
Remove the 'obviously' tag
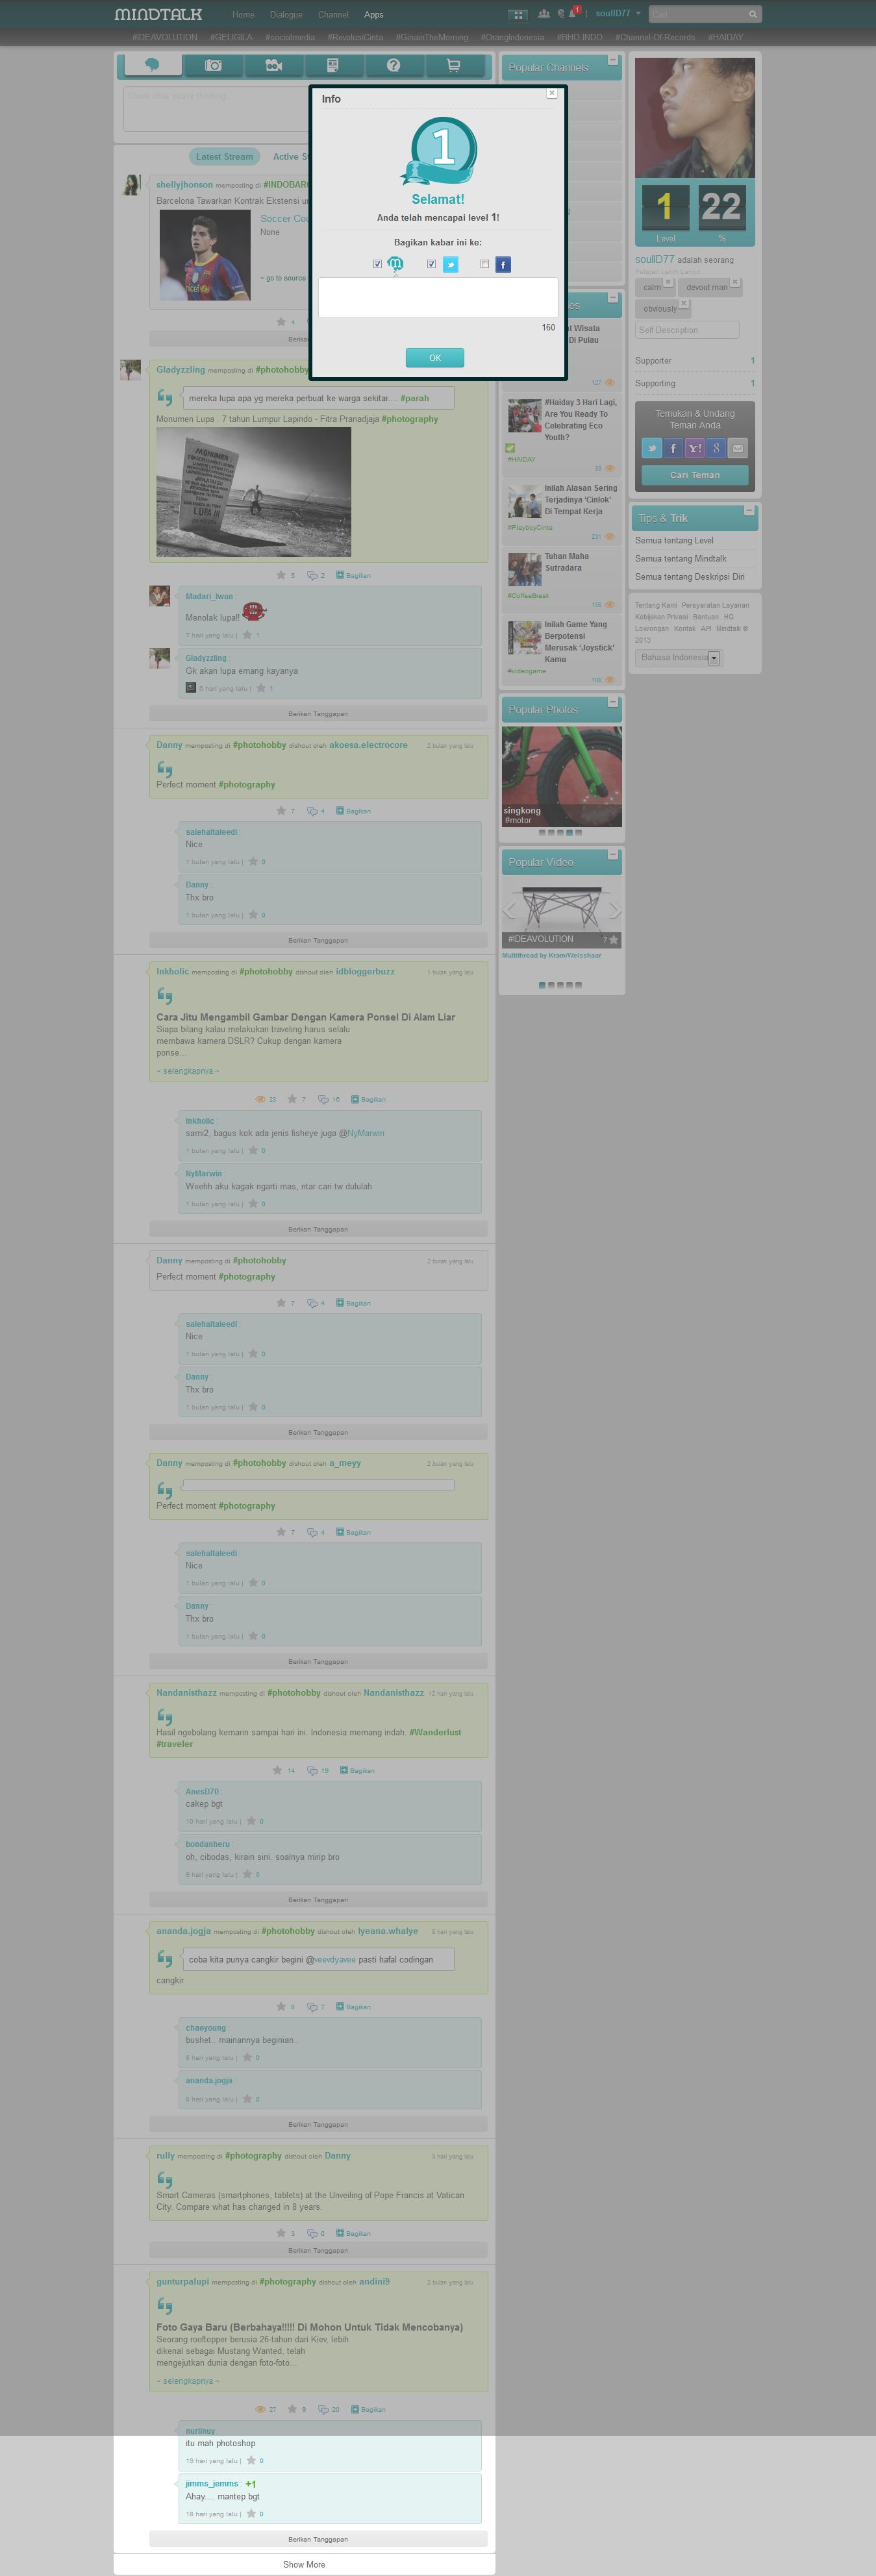pyautogui.click(x=684, y=303)
